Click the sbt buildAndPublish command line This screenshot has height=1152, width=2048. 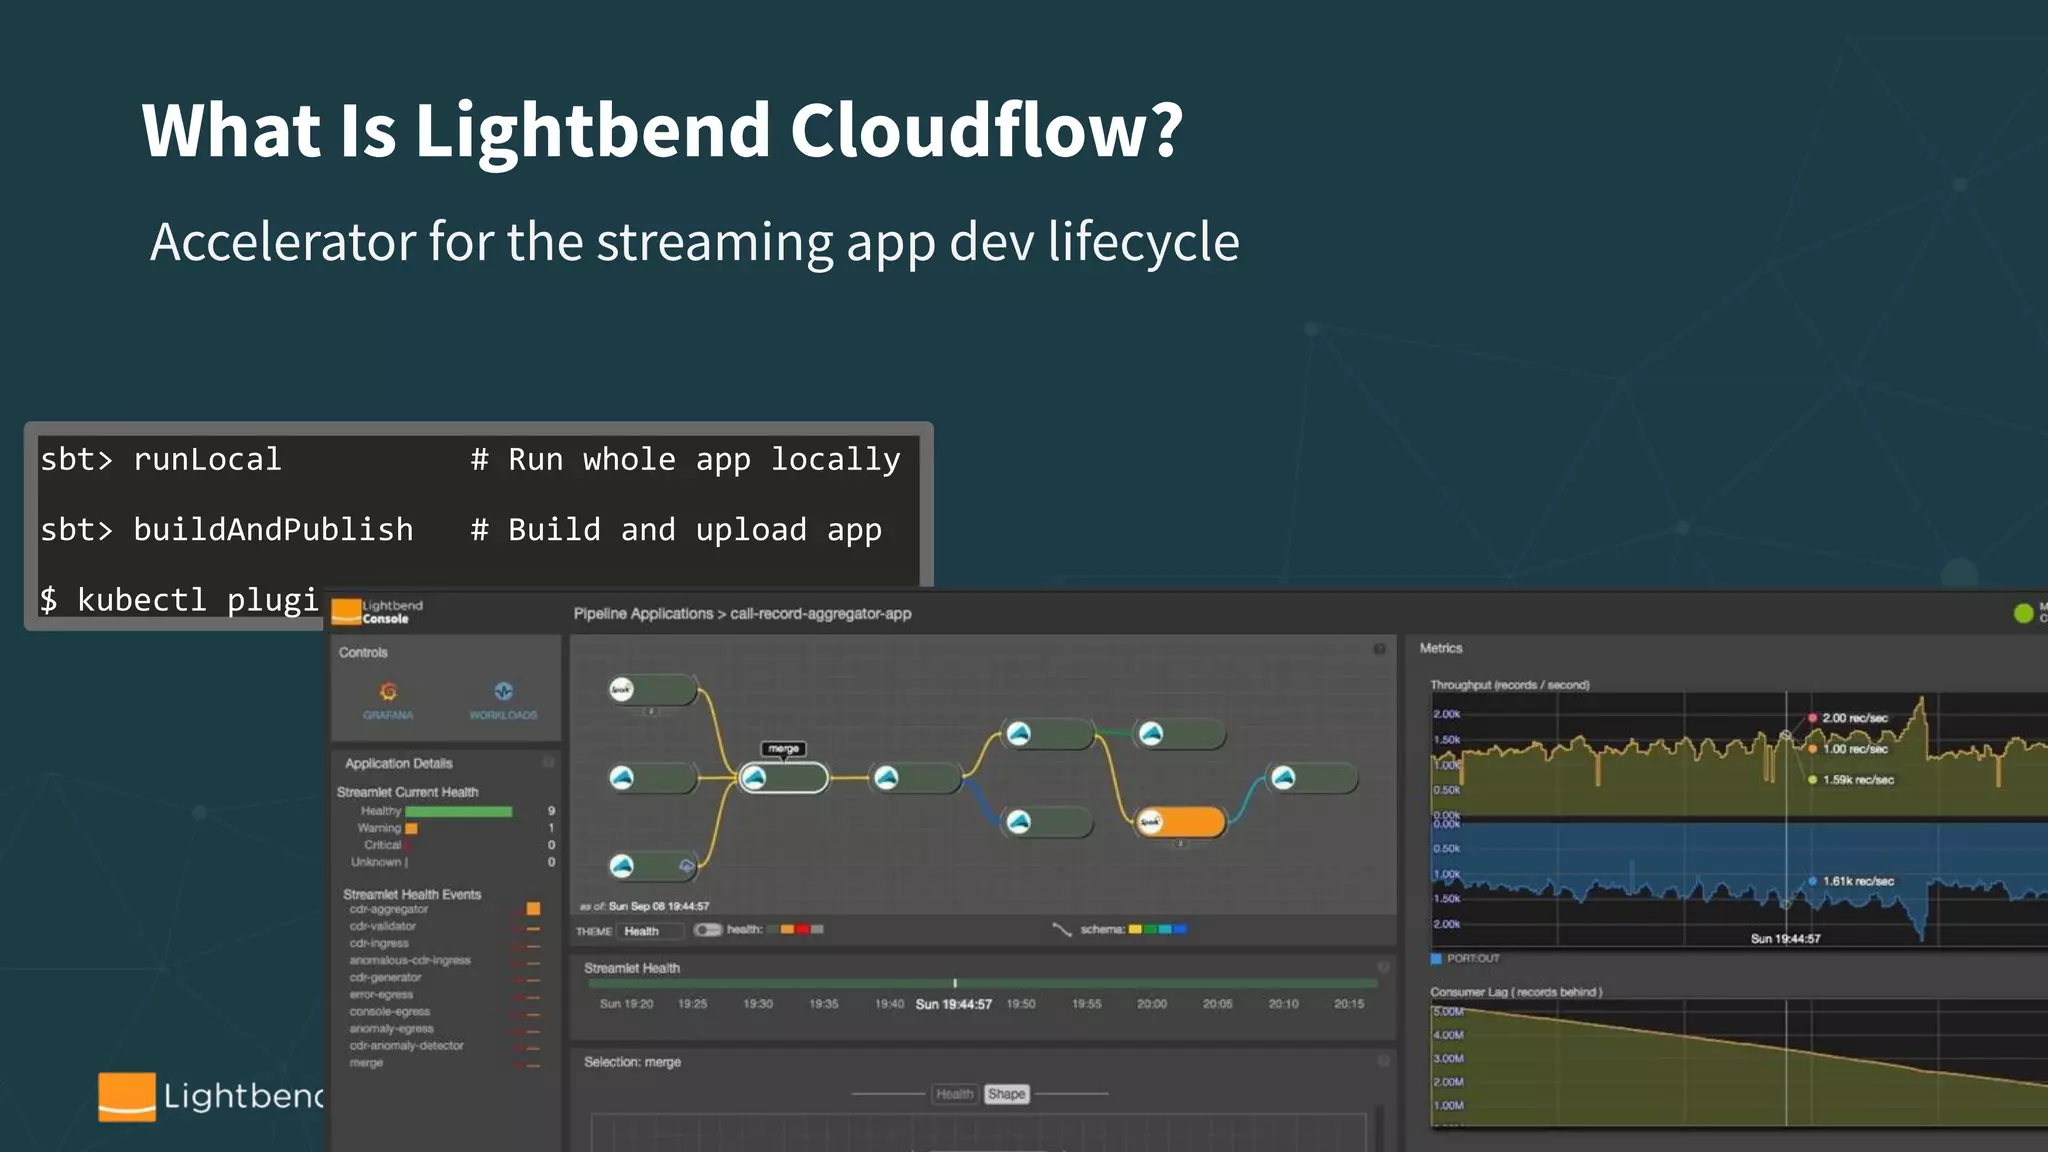coord(461,529)
